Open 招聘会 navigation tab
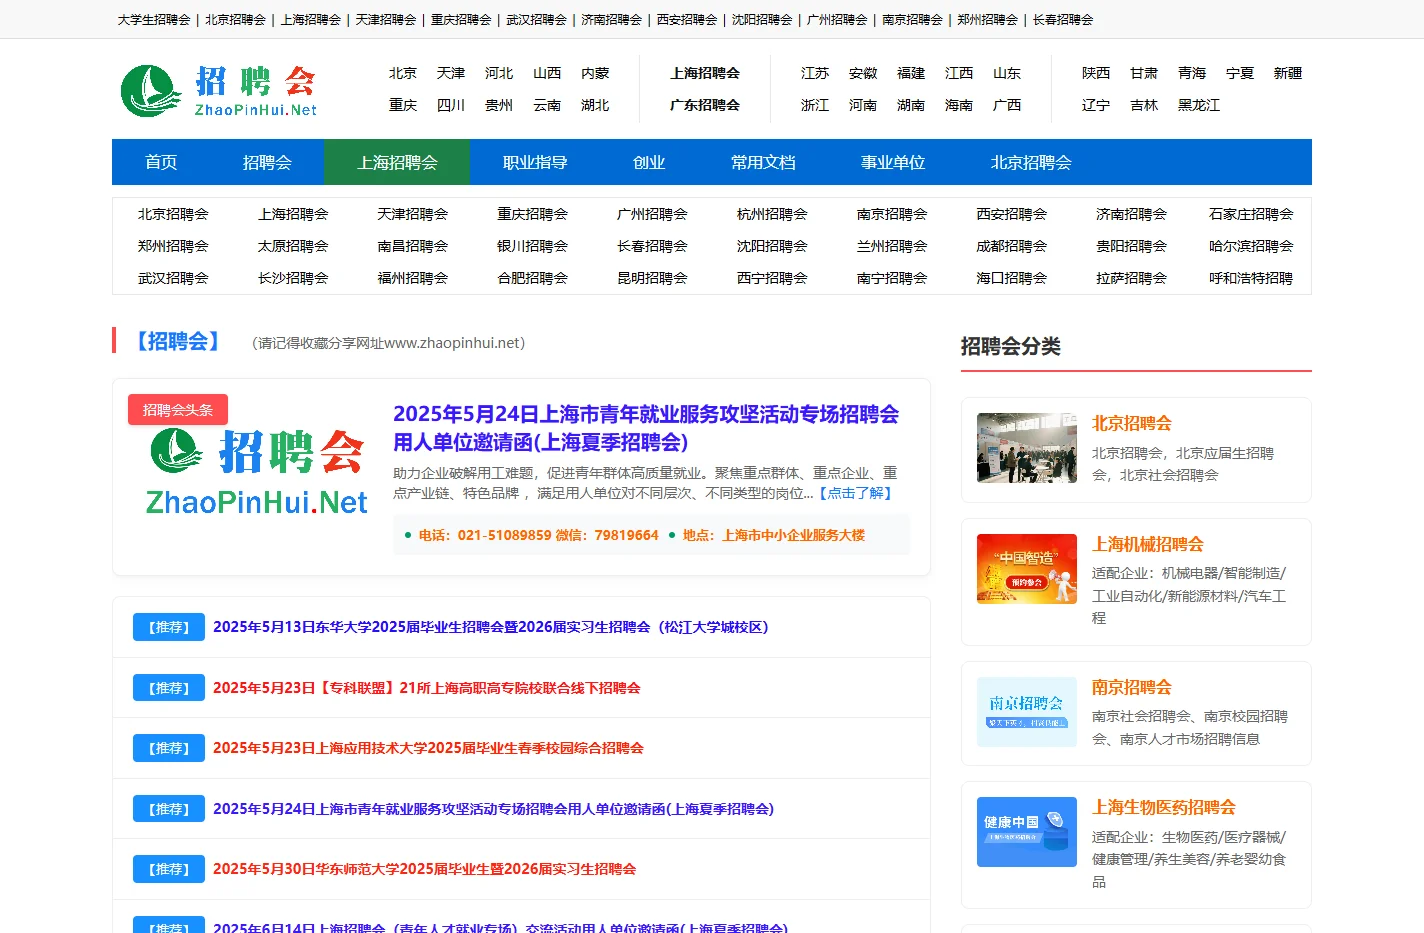The height and width of the screenshot is (933, 1424). click(267, 162)
